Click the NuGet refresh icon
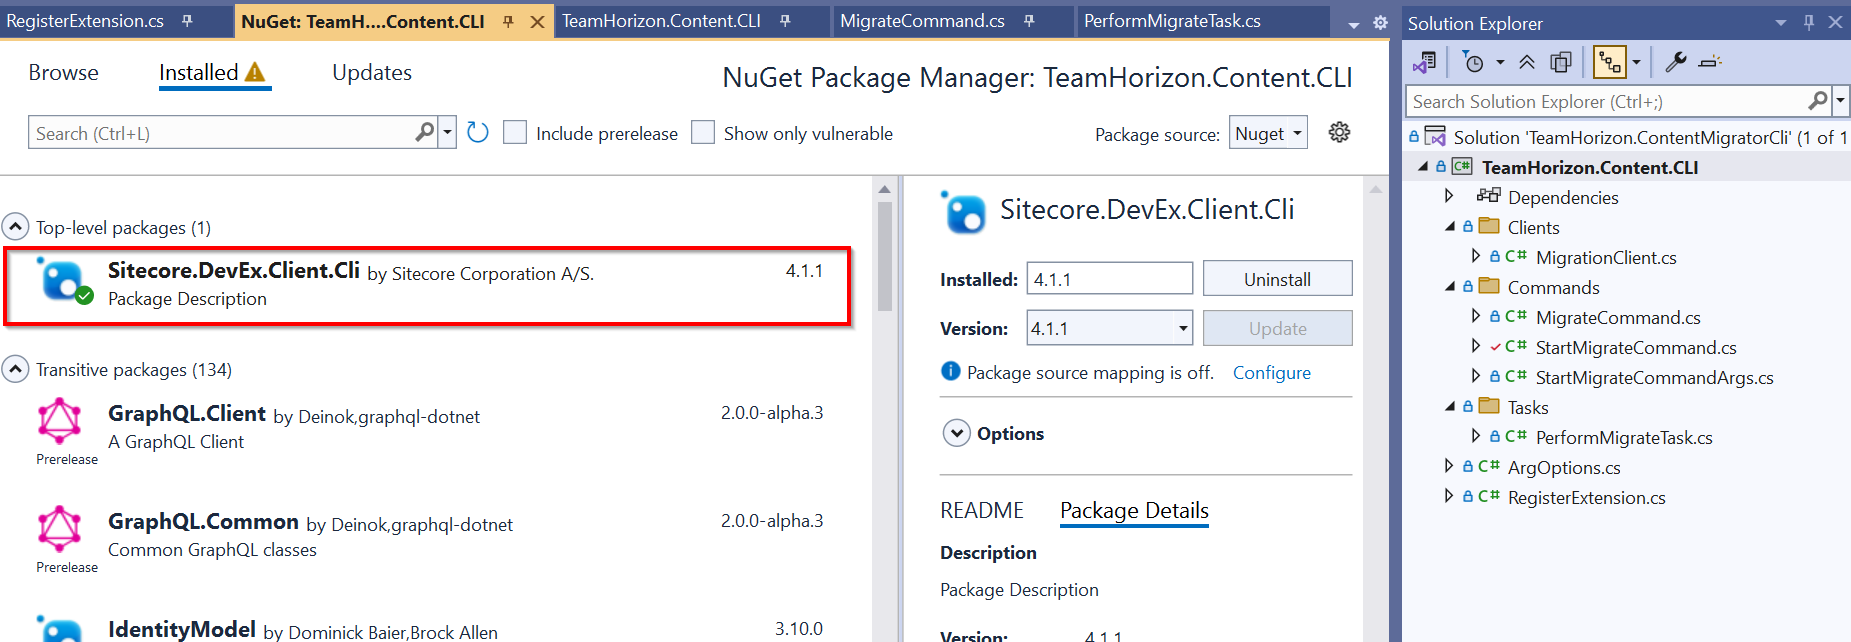Viewport: 1851px width, 642px height. pyautogui.click(x=478, y=133)
